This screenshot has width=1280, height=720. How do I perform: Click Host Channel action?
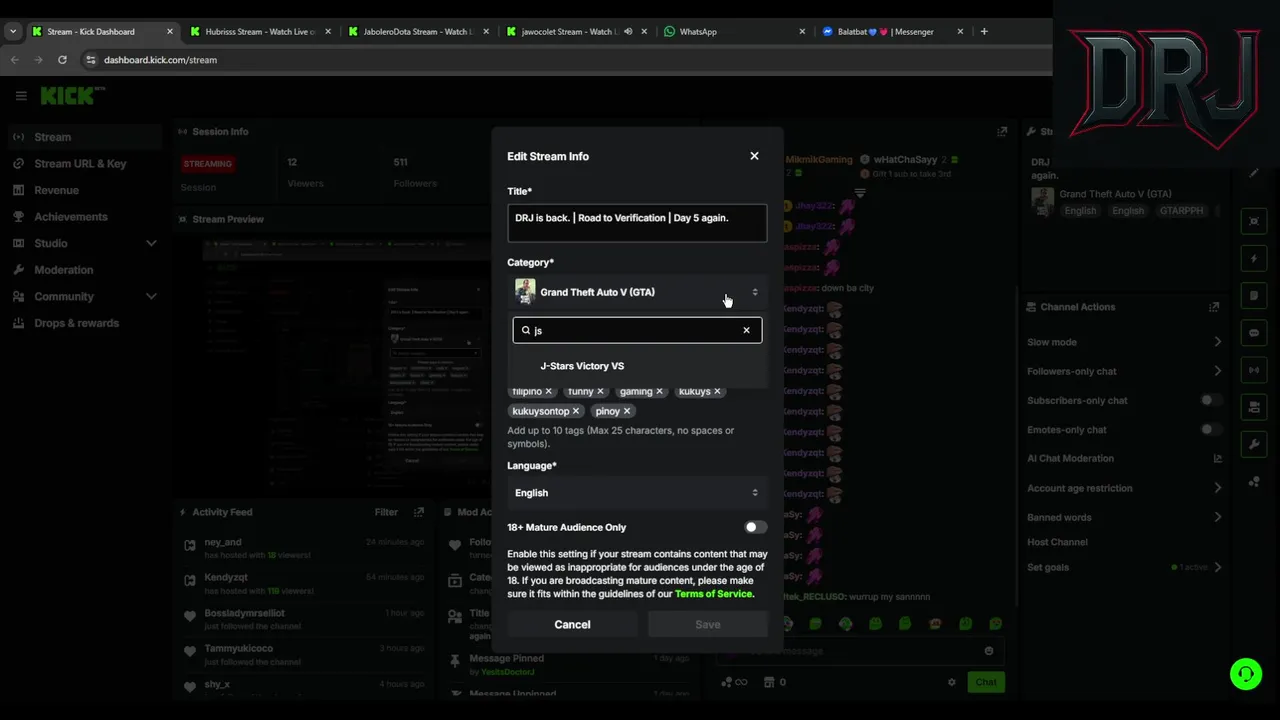[x=1057, y=542]
